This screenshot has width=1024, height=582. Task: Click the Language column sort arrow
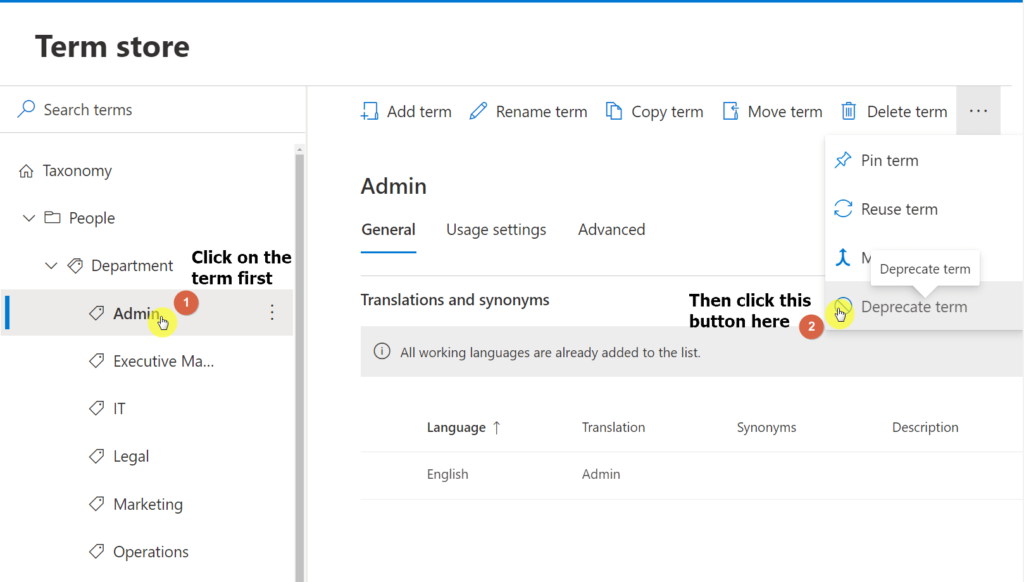click(x=497, y=427)
